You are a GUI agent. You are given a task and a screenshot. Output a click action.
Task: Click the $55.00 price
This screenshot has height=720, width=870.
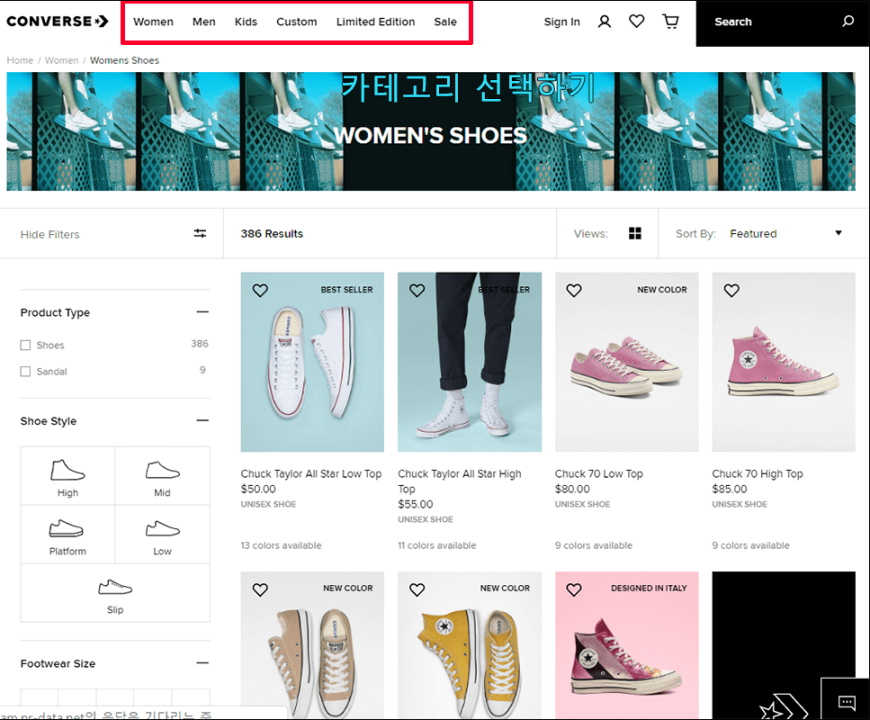click(415, 504)
